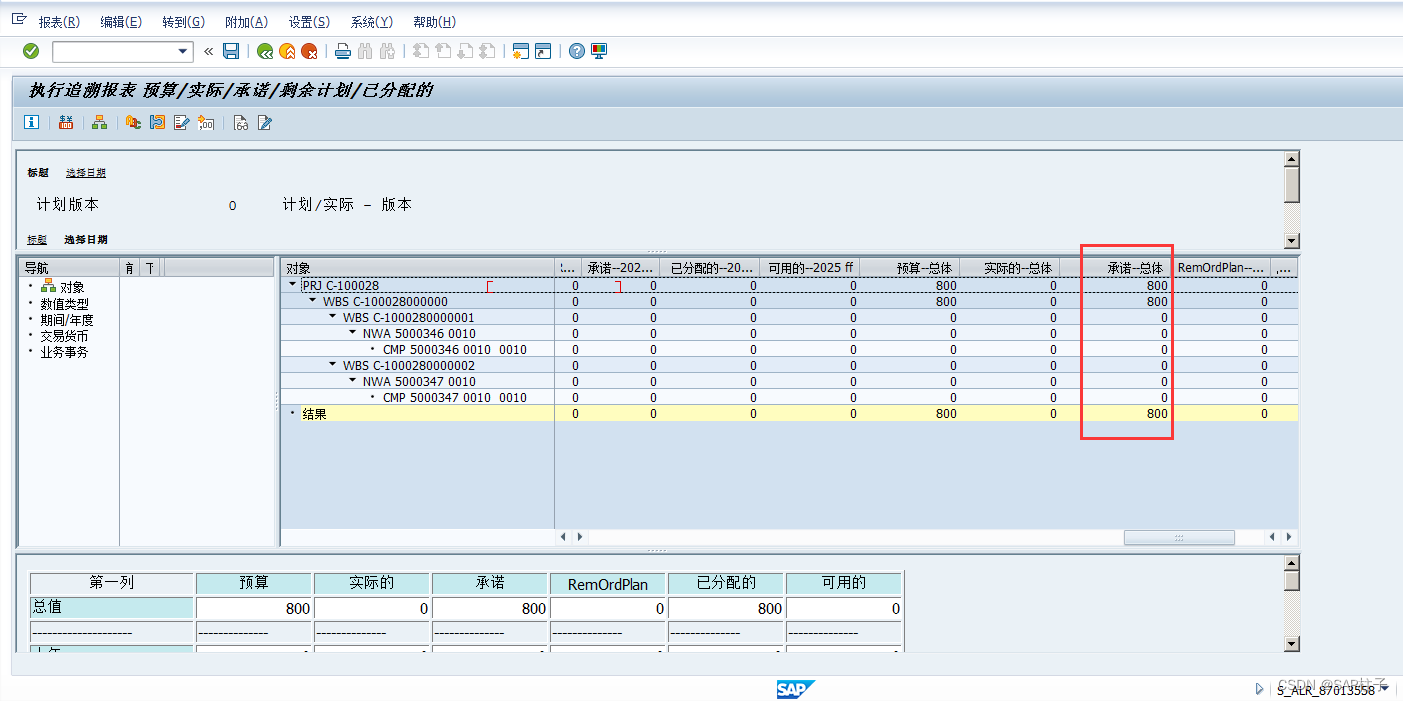
Task: Click the green Back icon
Action: 265,51
